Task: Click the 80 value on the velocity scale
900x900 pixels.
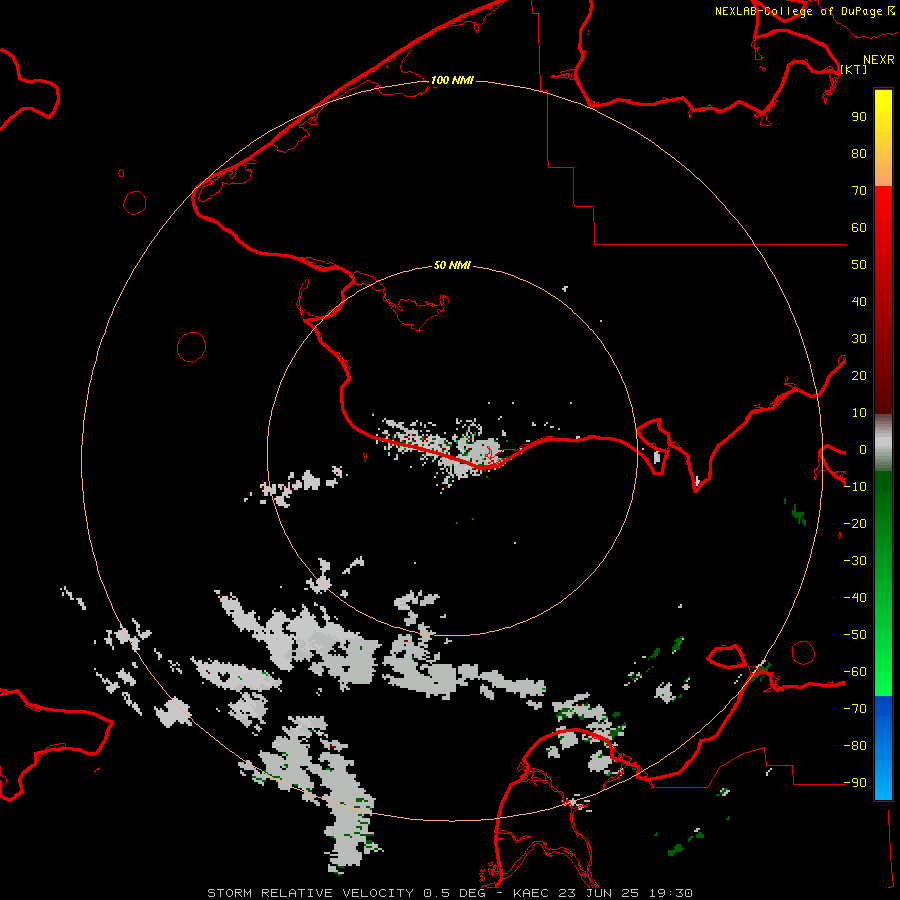Action: pyautogui.click(x=859, y=154)
